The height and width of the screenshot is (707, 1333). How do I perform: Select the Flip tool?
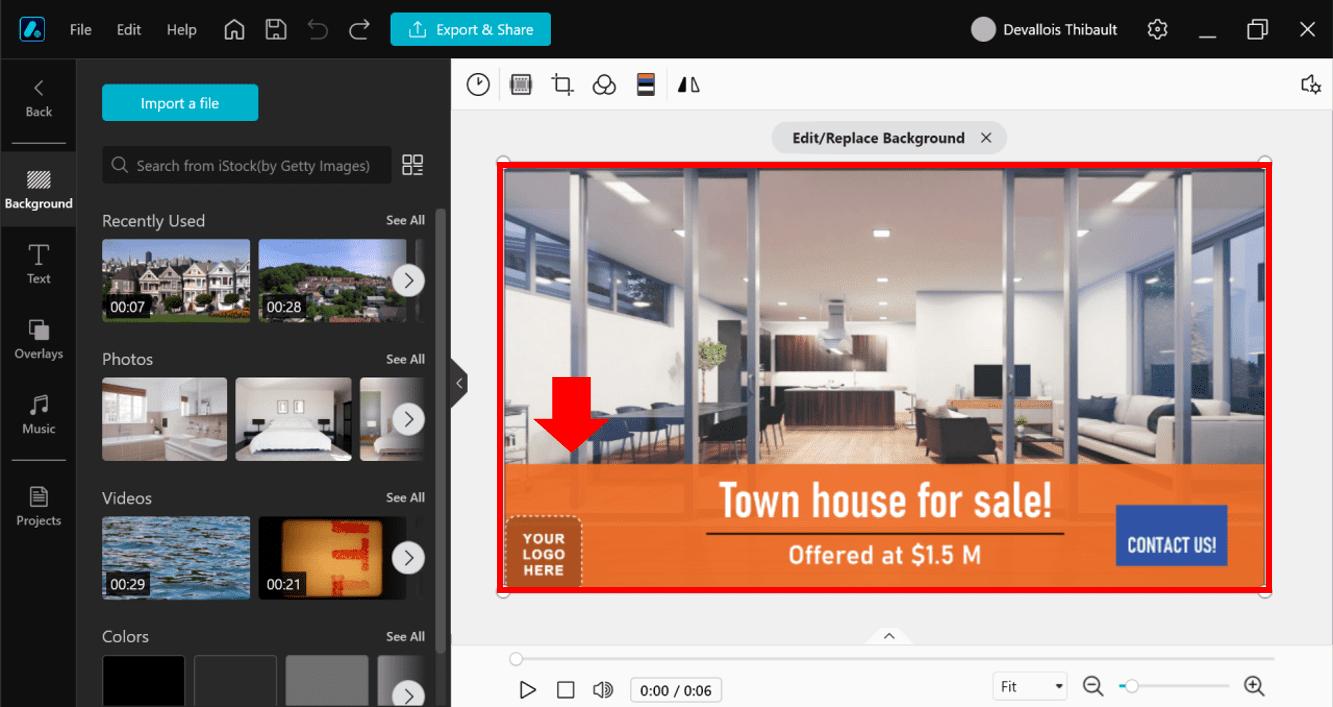688,84
